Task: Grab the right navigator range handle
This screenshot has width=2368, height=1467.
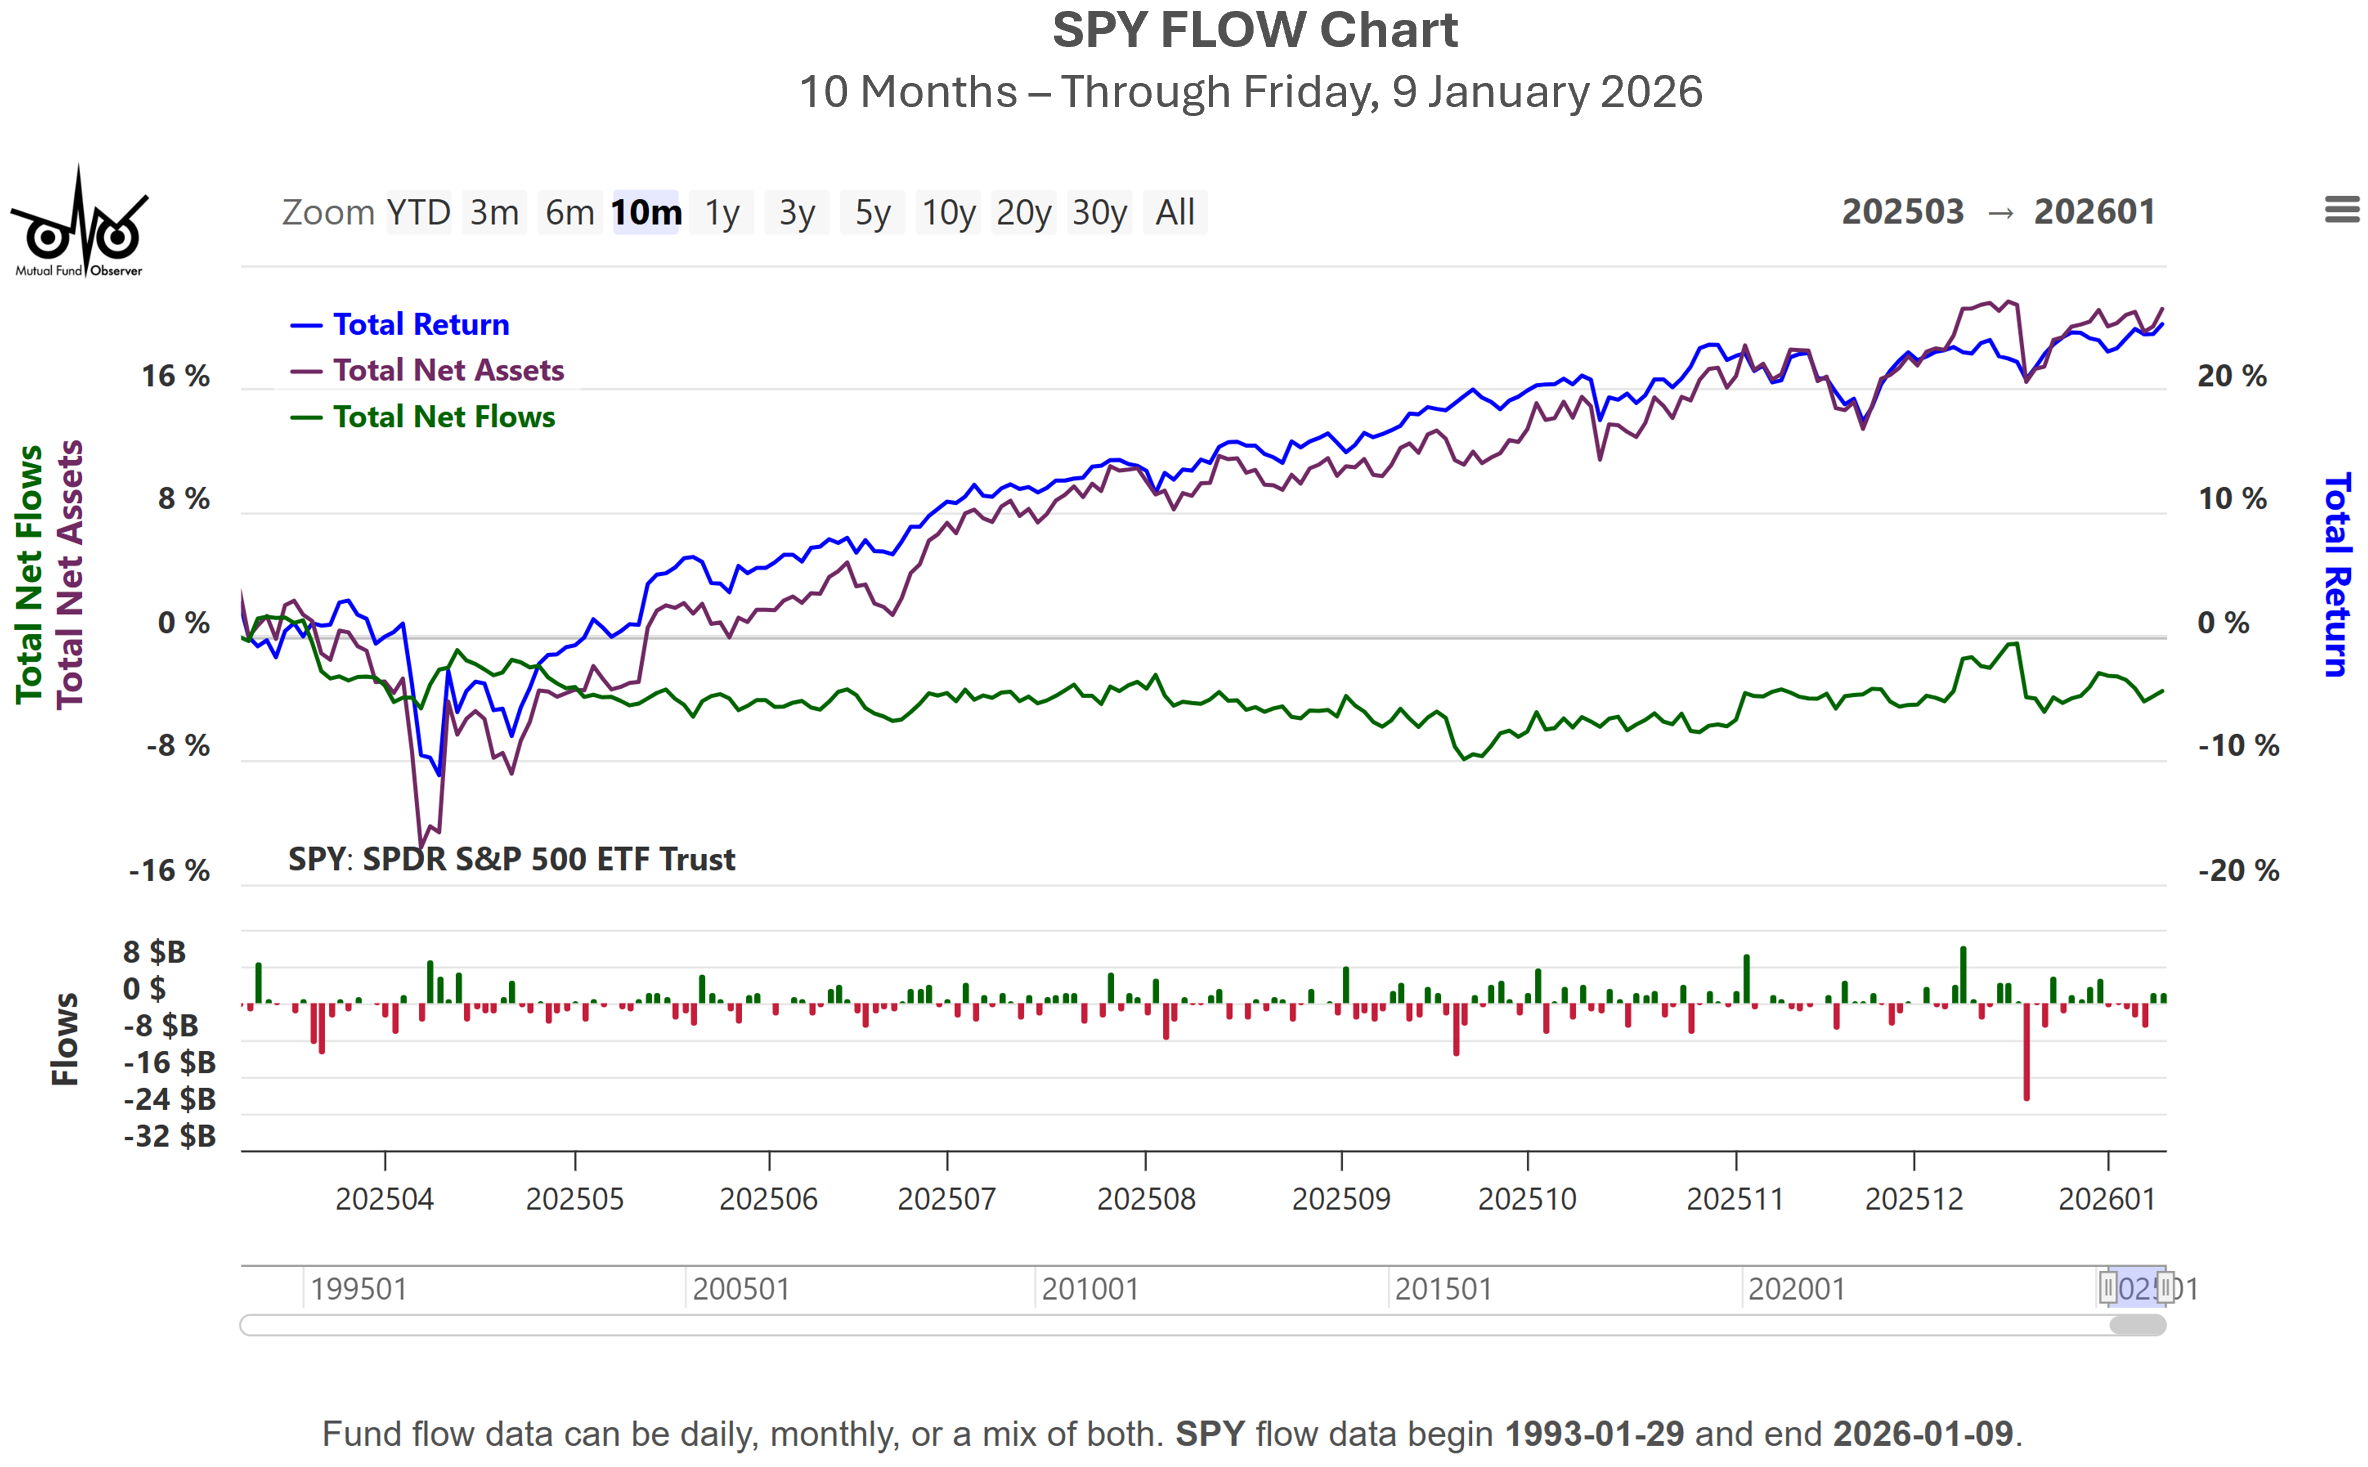Action: click(2165, 1288)
